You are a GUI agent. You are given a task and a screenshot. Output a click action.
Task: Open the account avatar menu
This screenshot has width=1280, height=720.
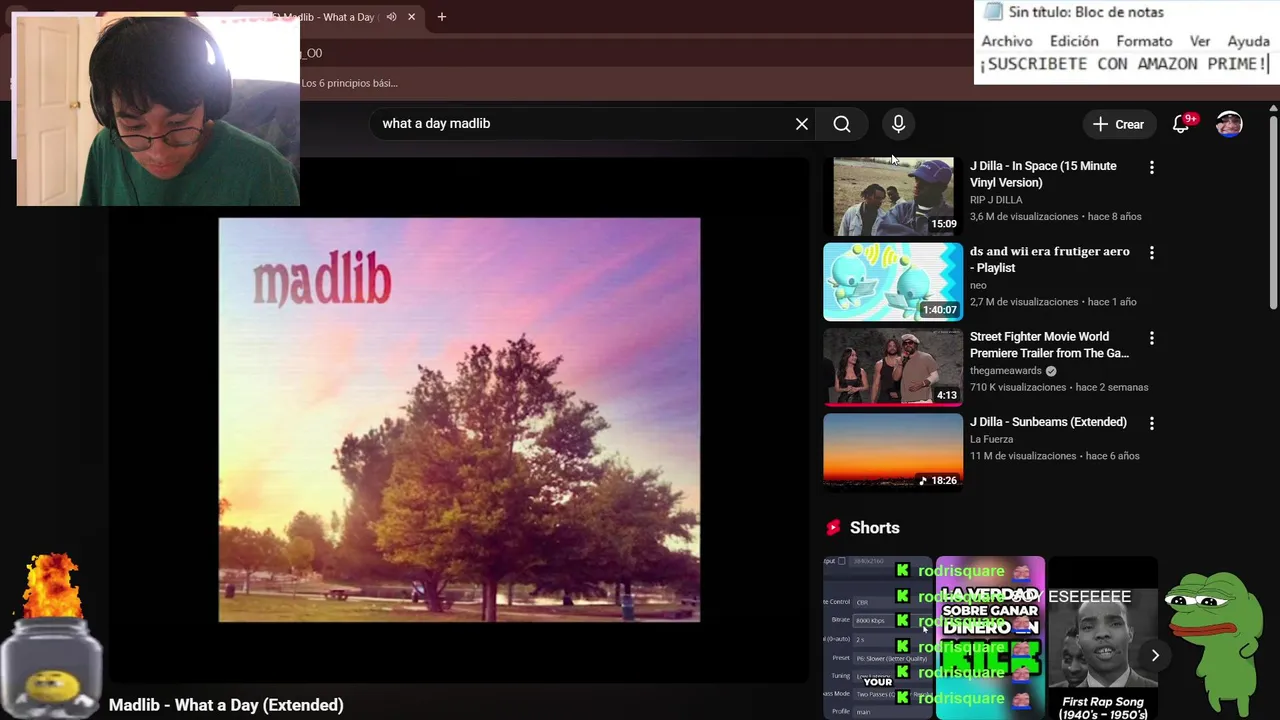(1229, 124)
